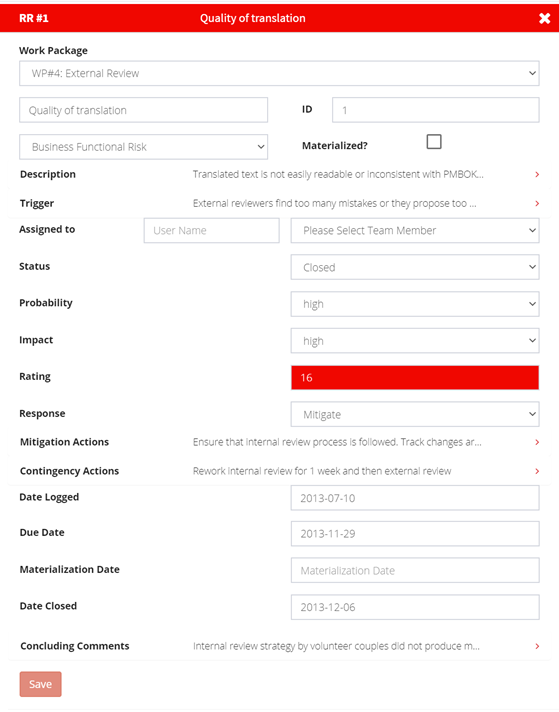Open the Work Package dropdown
559x712 pixels.
(x=279, y=73)
